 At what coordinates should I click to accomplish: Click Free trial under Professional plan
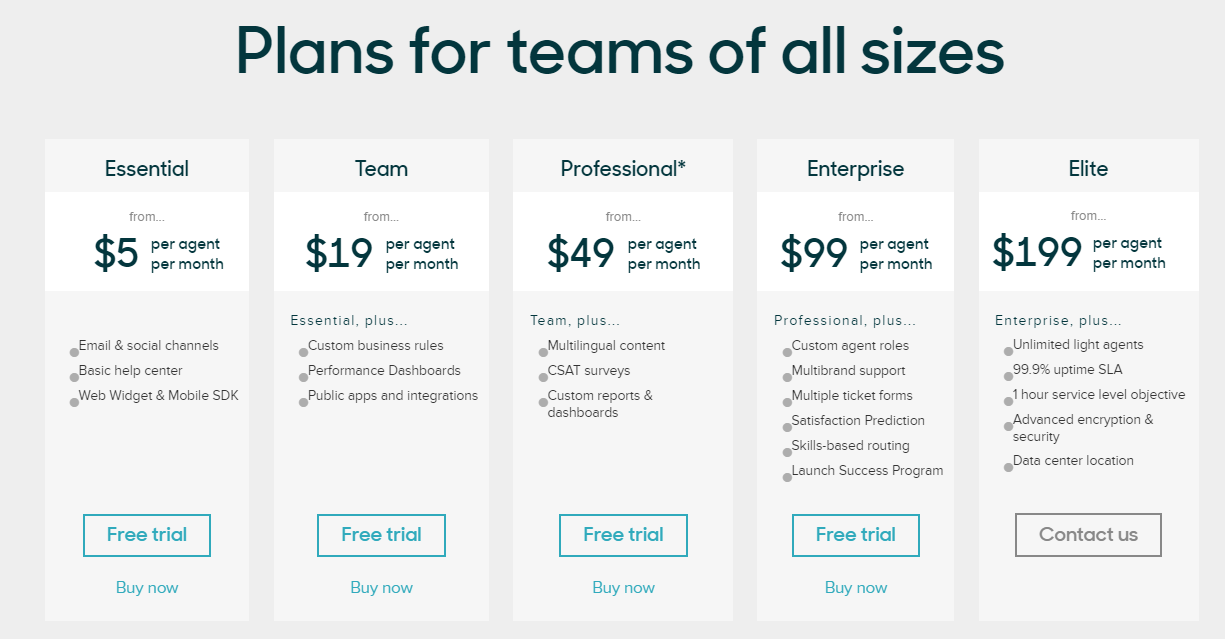623,535
